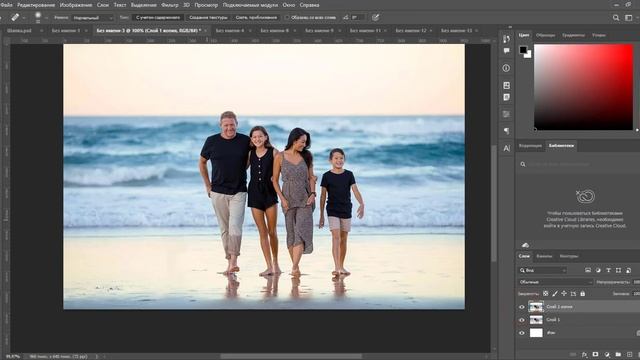The image size is (640, 360).
Task: Open the layer filter type dropdown Вид
Action: coord(542,270)
